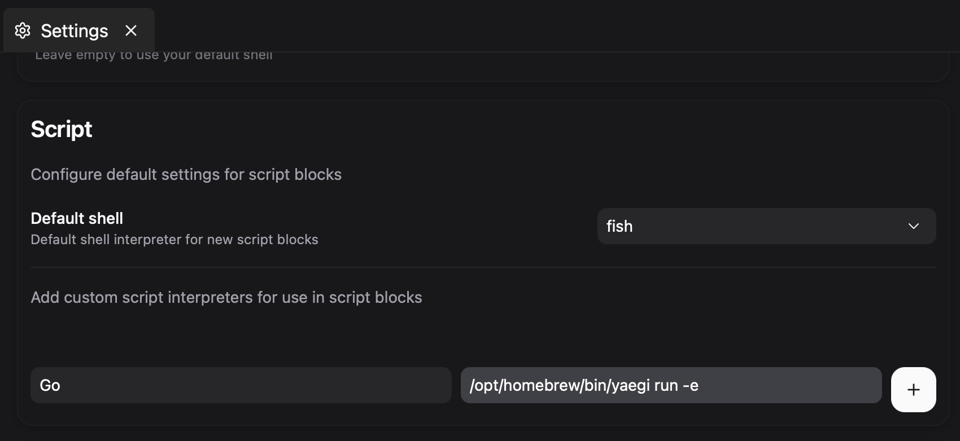Click blank area right of Script heading
Viewport: 960px width, 441px height.
[500, 129]
